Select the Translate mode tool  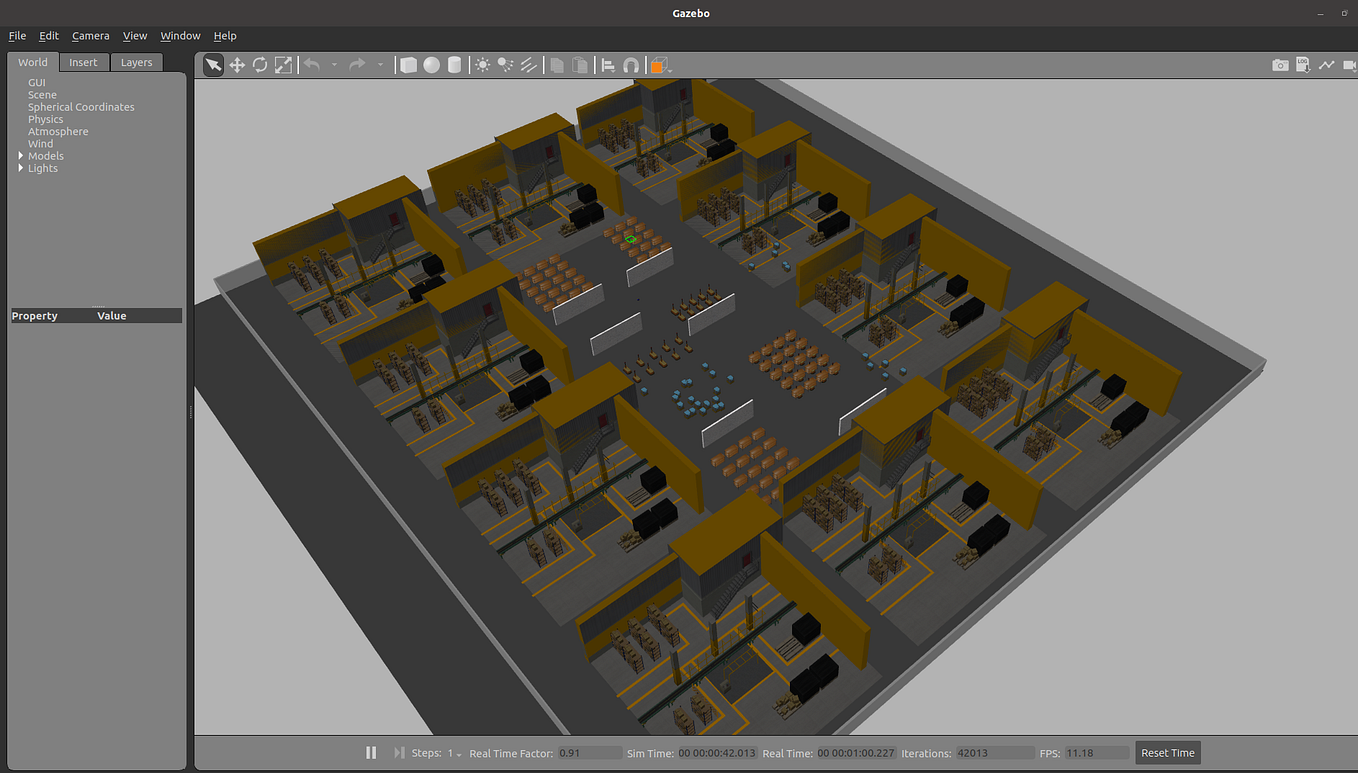pyautogui.click(x=237, y=64)
